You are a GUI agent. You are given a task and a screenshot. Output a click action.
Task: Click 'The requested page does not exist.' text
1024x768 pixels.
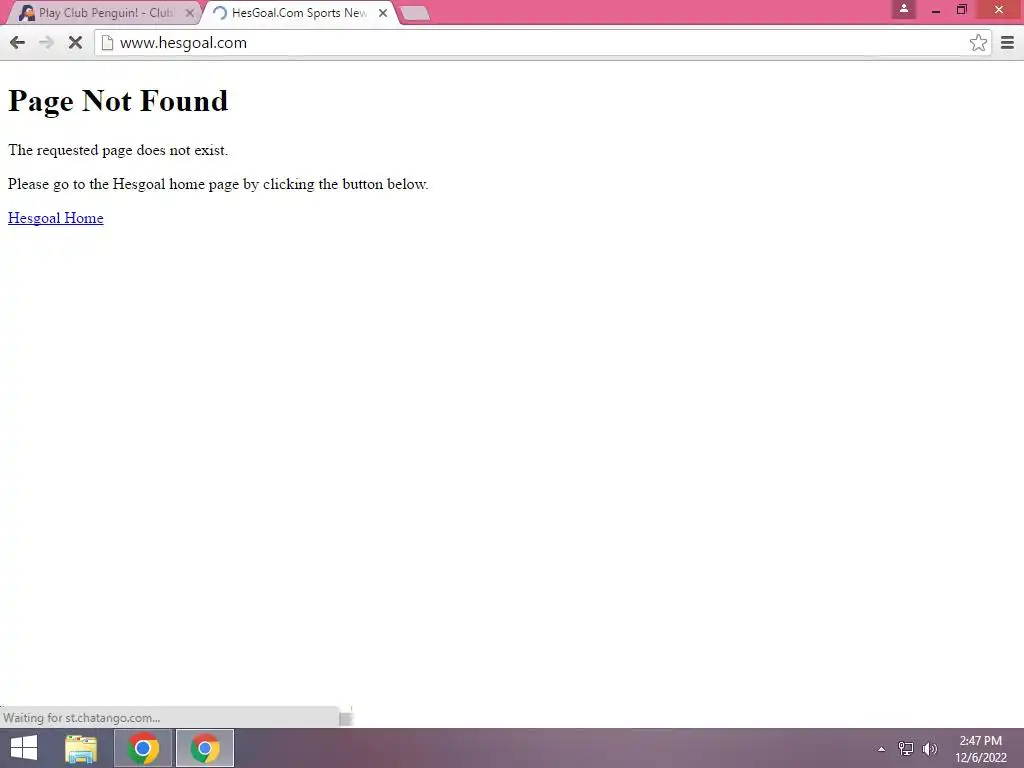tap(118, 150)
